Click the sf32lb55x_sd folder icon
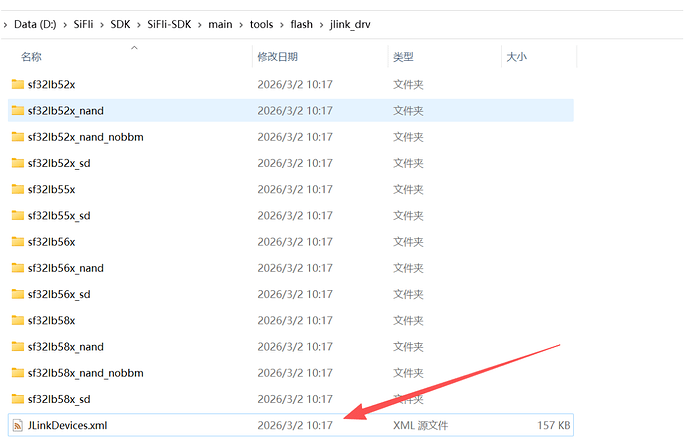The height and width of the screenshot is (448, 690). pyautogui.click(x=18, y=215)
